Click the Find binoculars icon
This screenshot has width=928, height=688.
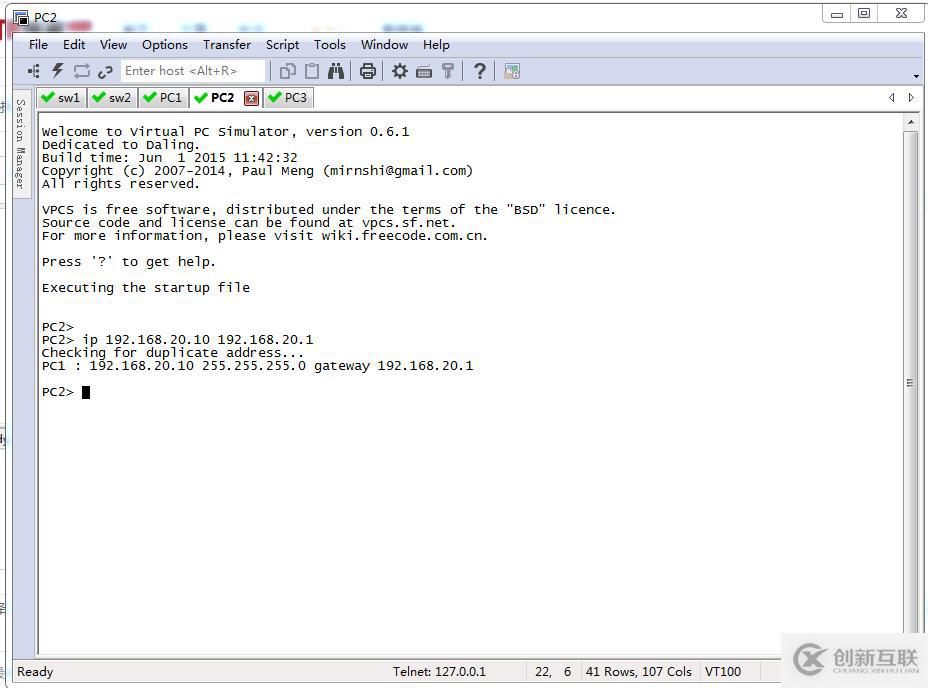[x=336, y=72]
